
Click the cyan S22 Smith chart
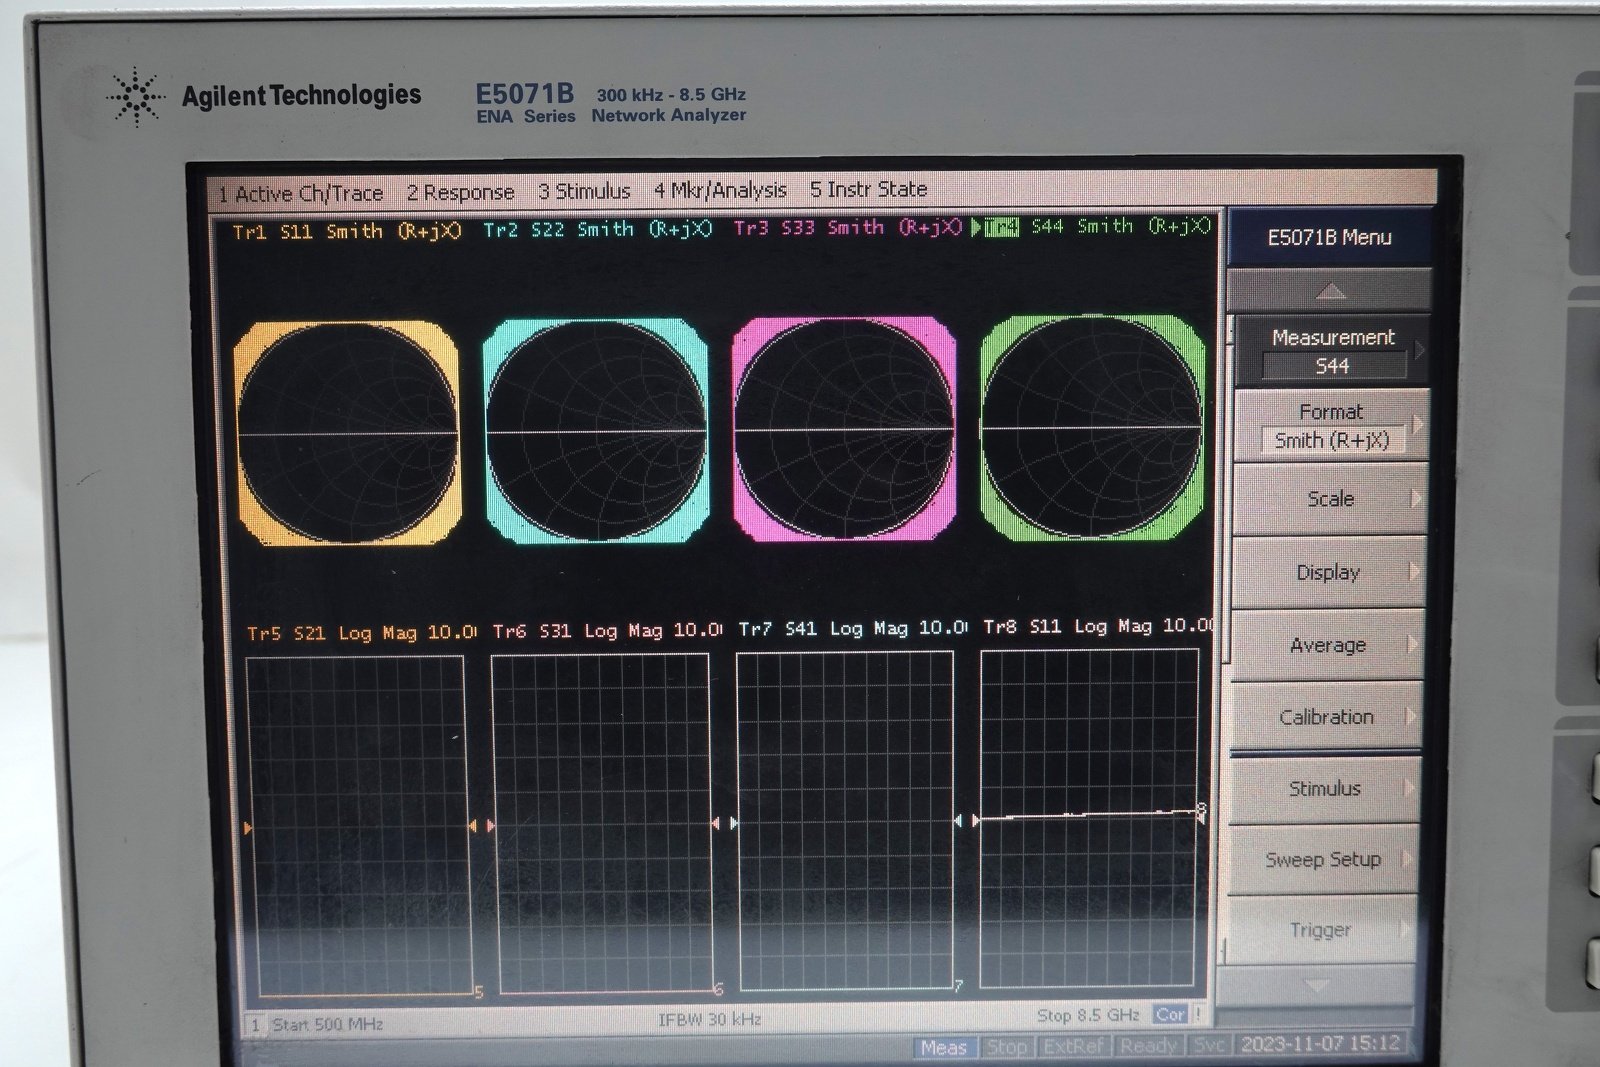[596, 431]
